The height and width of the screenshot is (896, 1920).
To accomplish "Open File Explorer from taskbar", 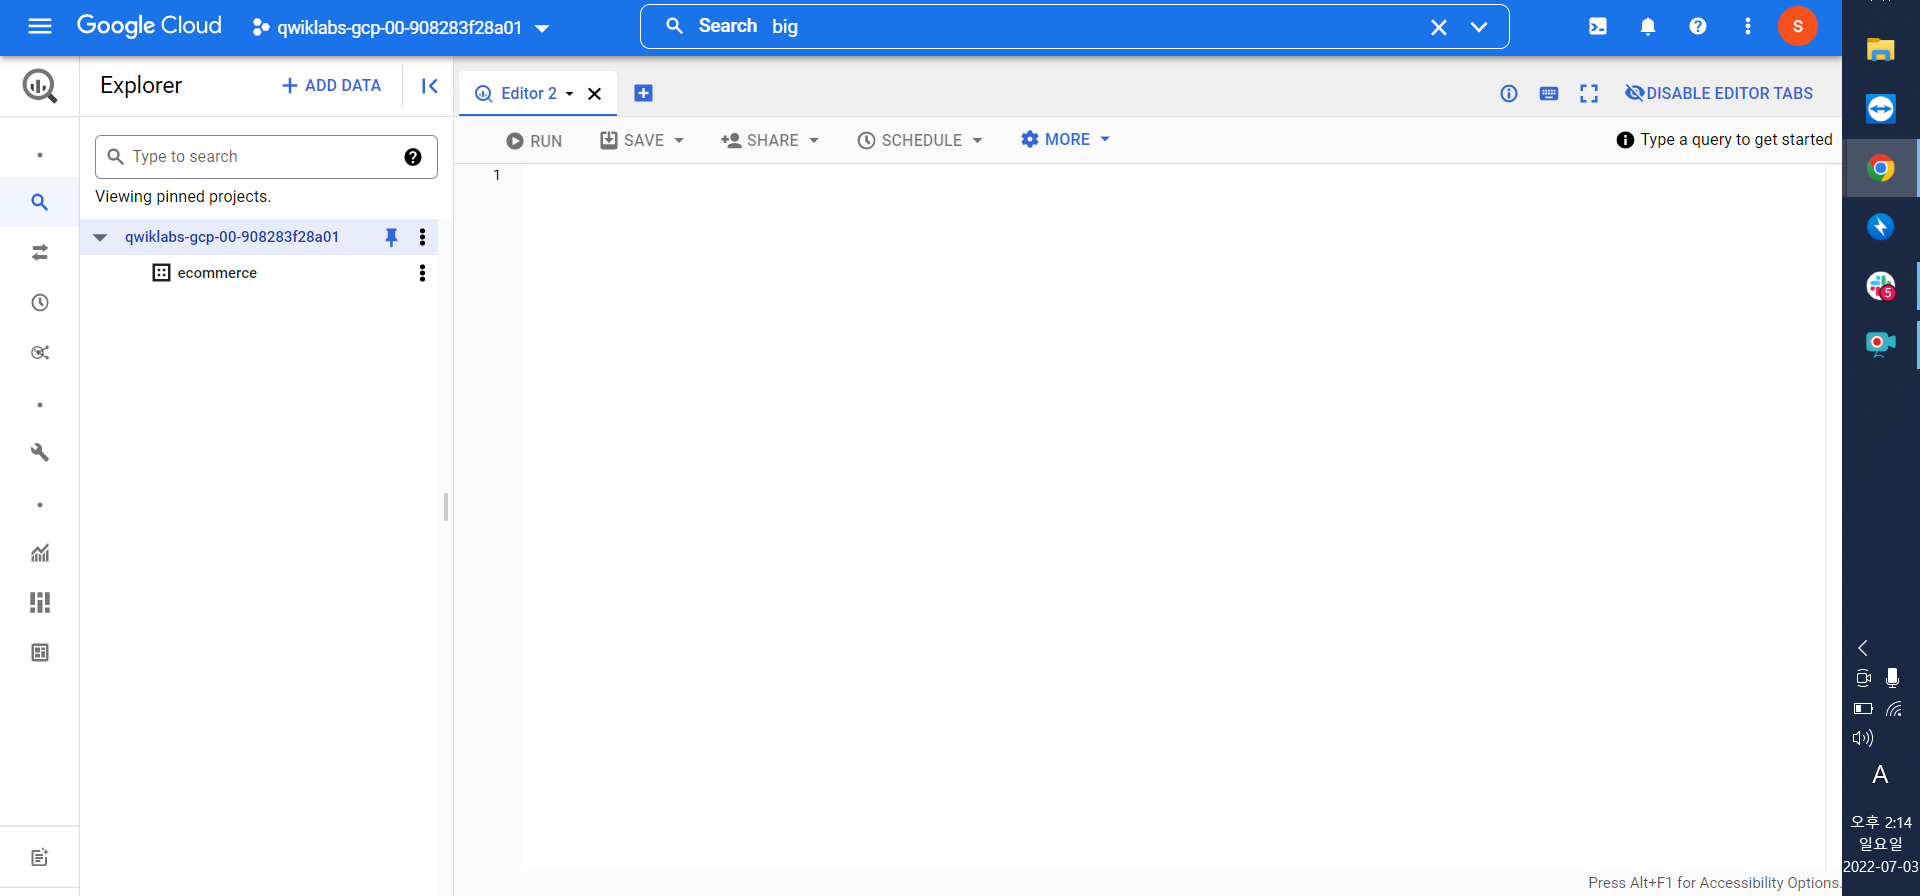I will click(x=1881, y=50).
